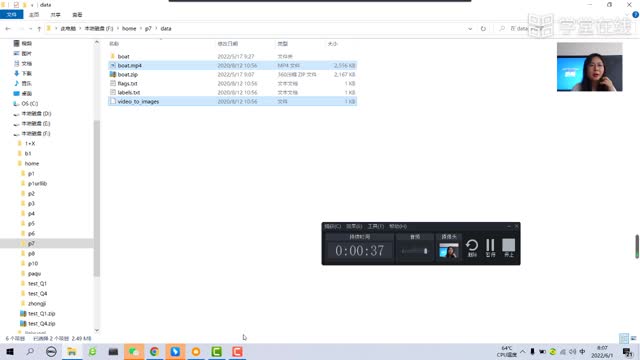Select the p7 folder in sidebar
640x360 pixels.
(x=31, y=243)
